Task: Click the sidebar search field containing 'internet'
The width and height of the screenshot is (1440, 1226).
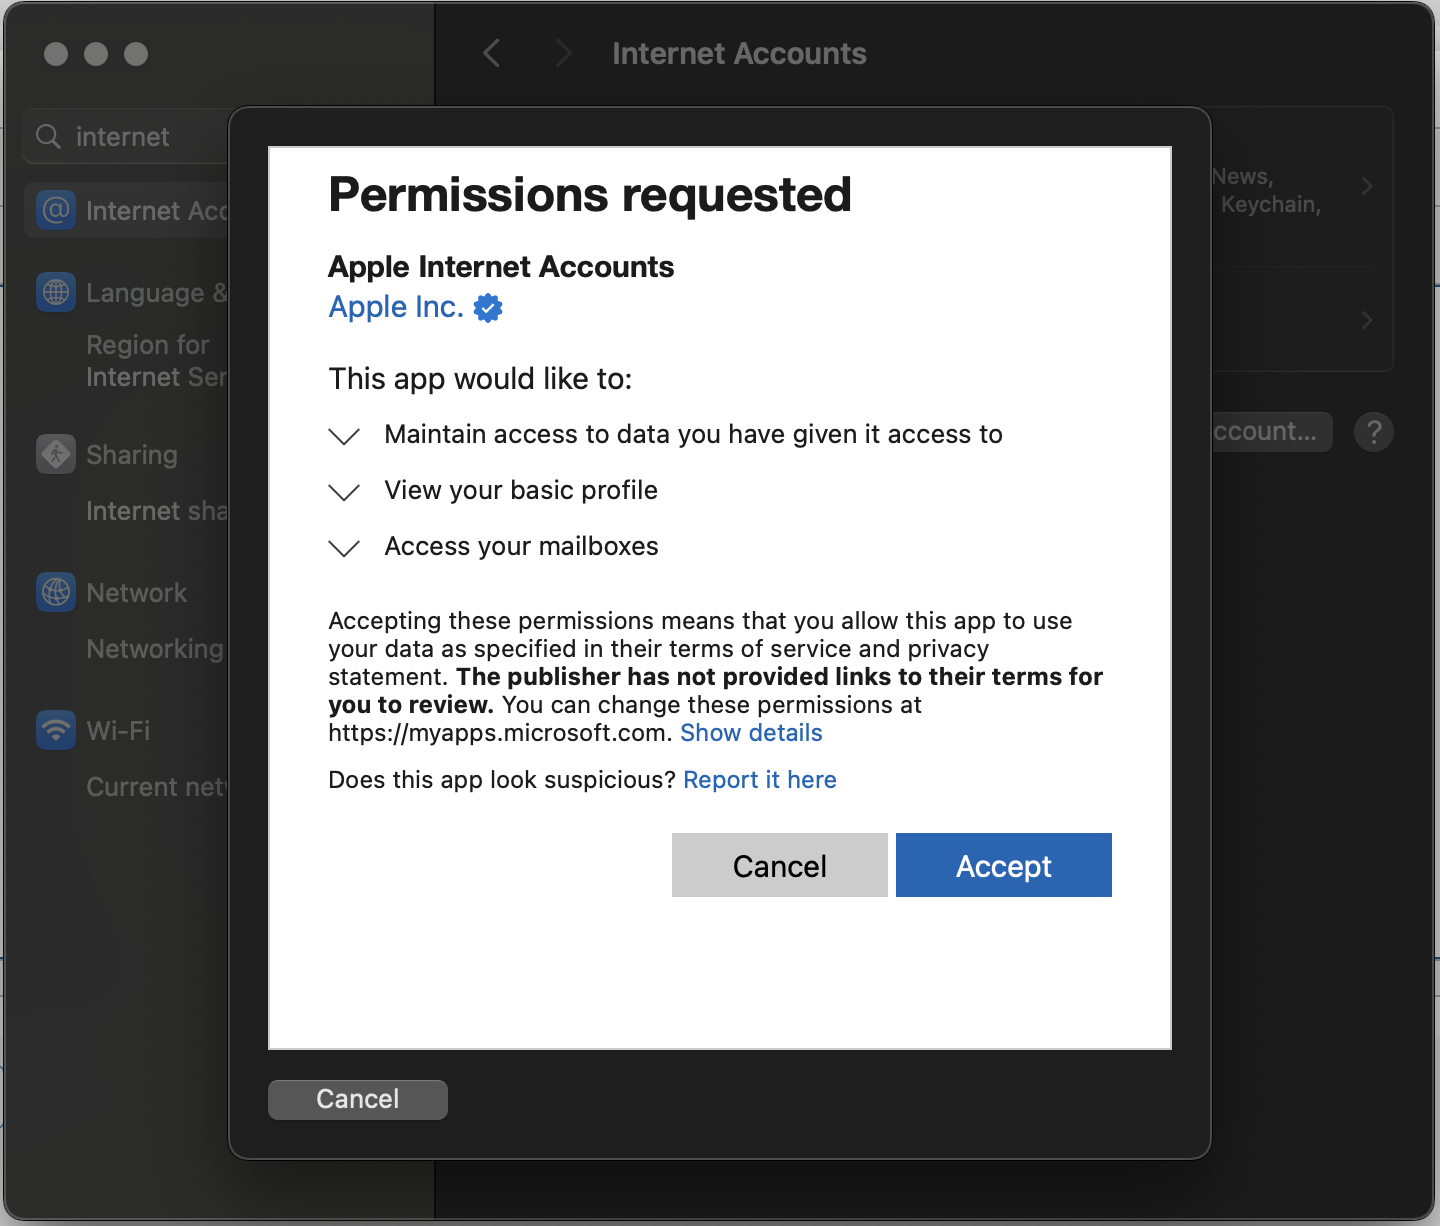Action: [x=127, y=136]
